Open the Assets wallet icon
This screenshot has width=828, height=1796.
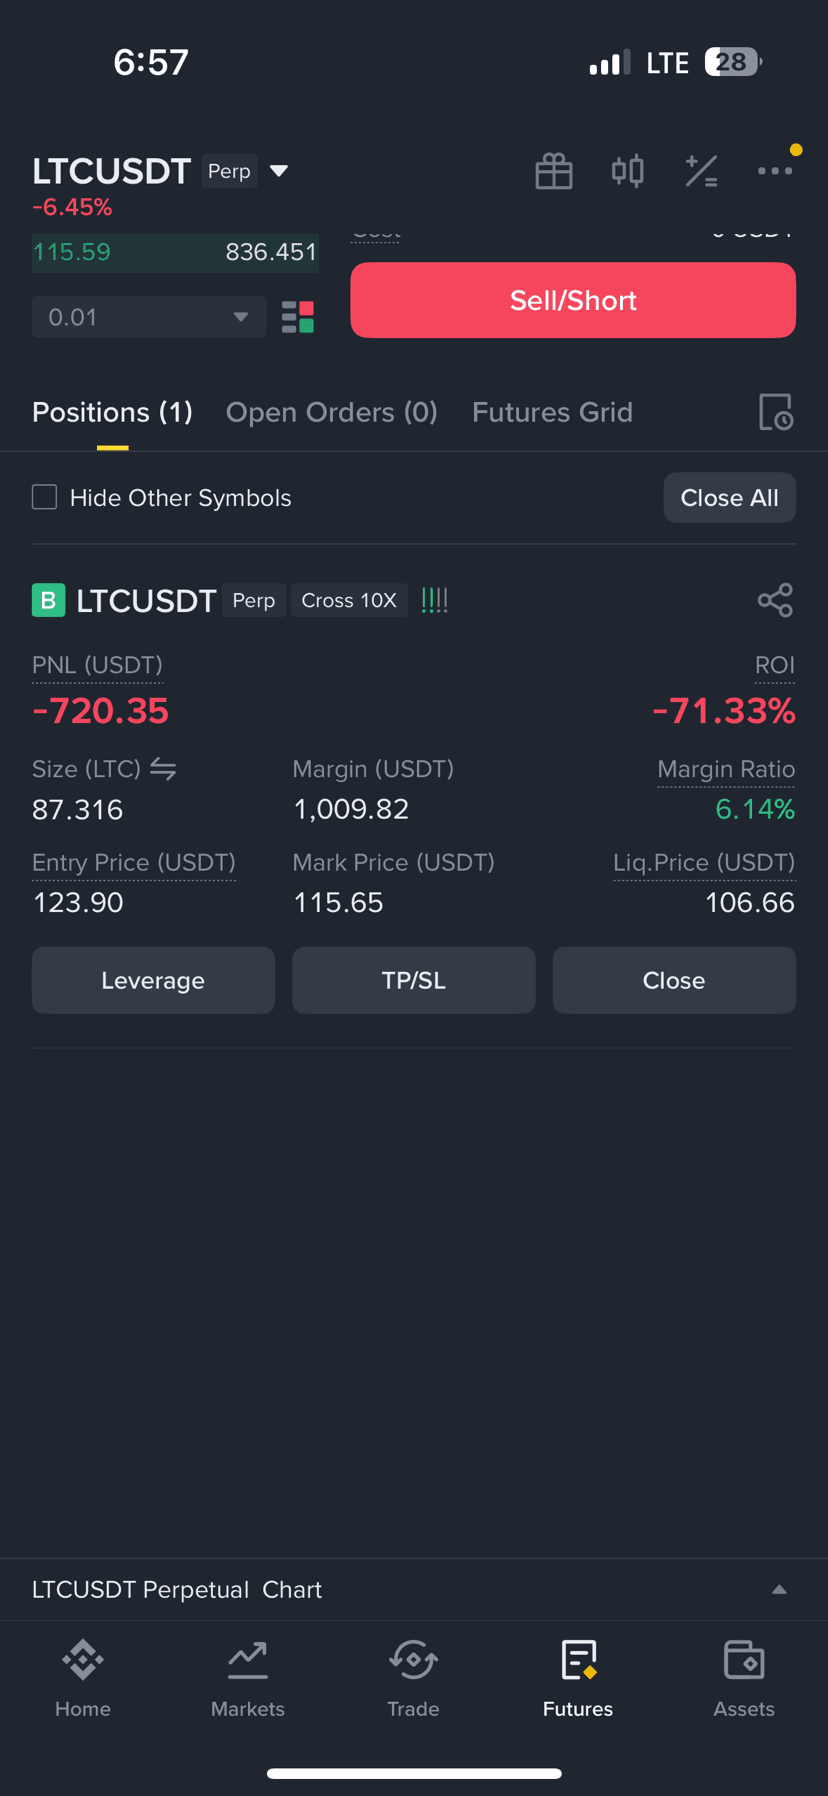point(744,1660)
